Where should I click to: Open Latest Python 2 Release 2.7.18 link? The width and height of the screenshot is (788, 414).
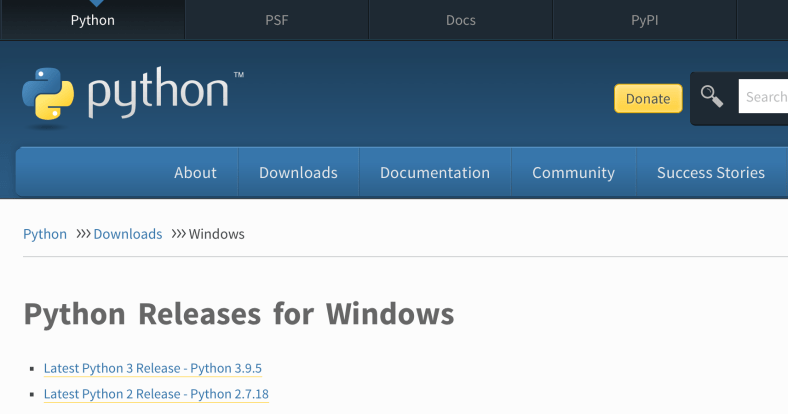[156, 394]
